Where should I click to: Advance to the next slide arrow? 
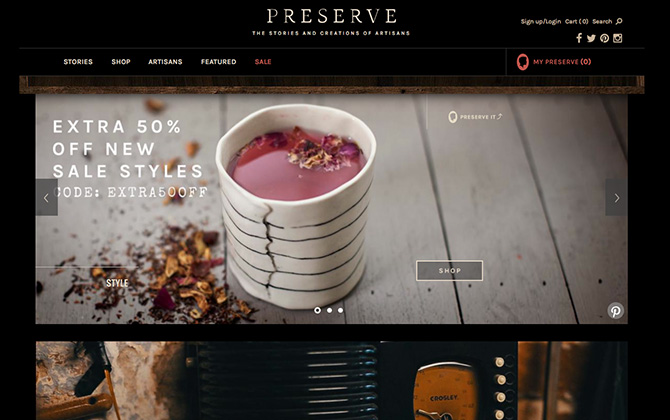[x=616, y=197]
